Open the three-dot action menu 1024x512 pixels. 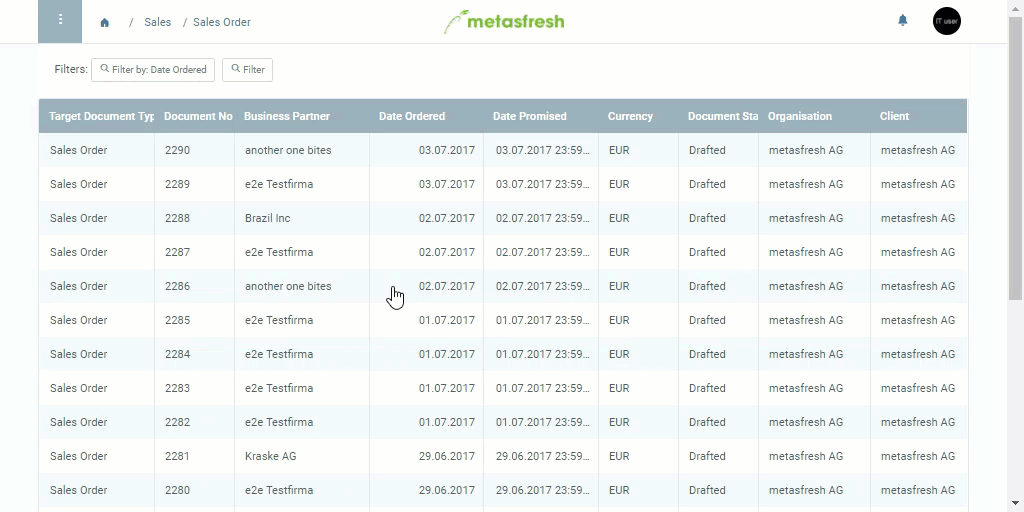(x=60, y=21)
